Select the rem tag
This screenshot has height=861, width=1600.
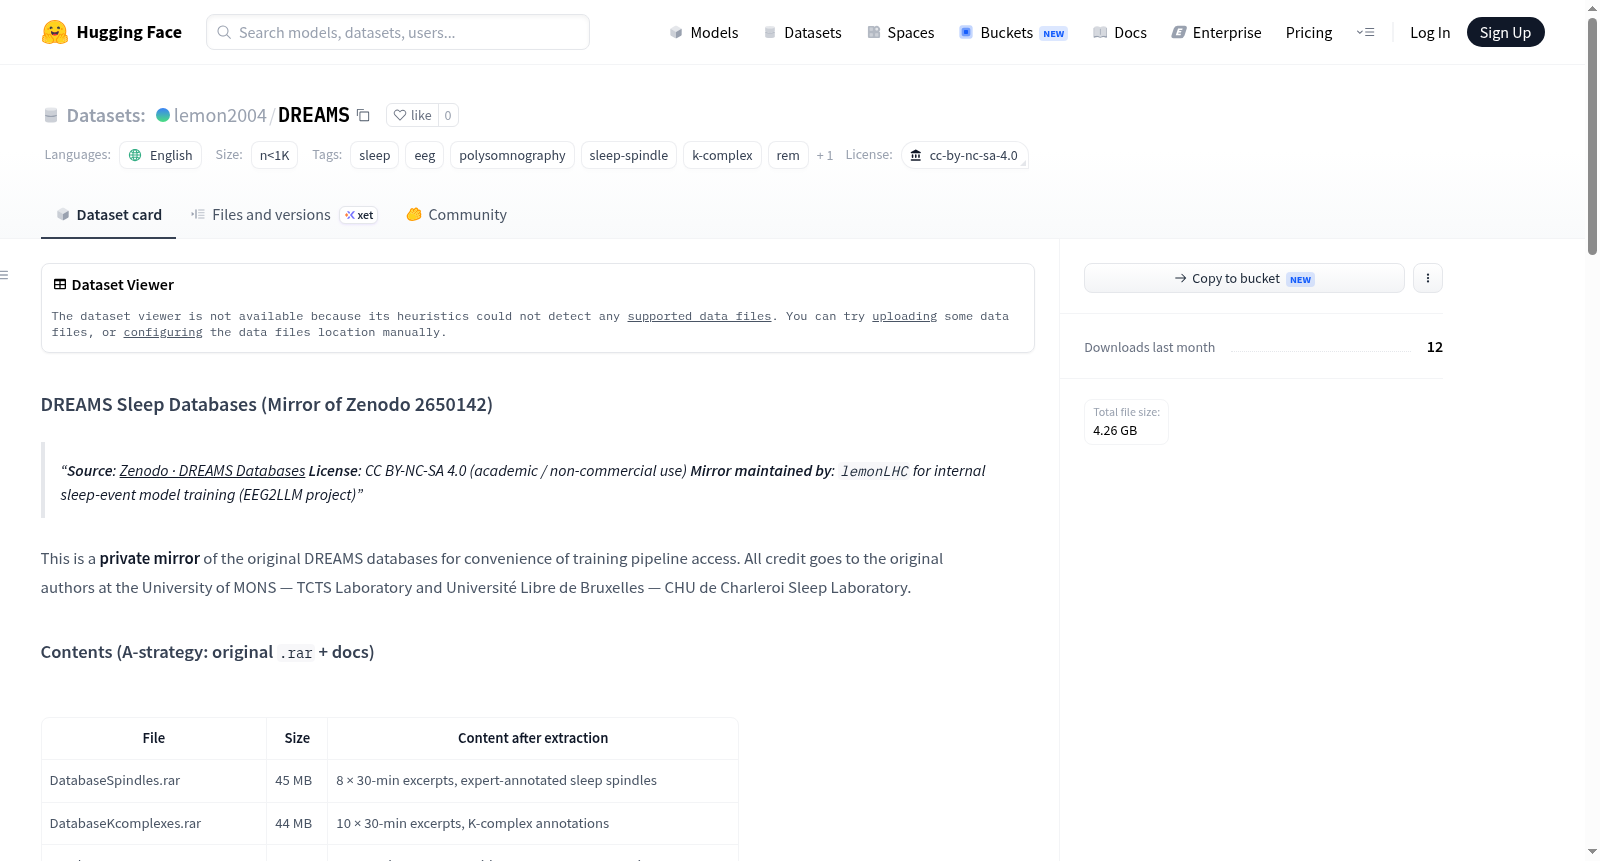(788, 155)
